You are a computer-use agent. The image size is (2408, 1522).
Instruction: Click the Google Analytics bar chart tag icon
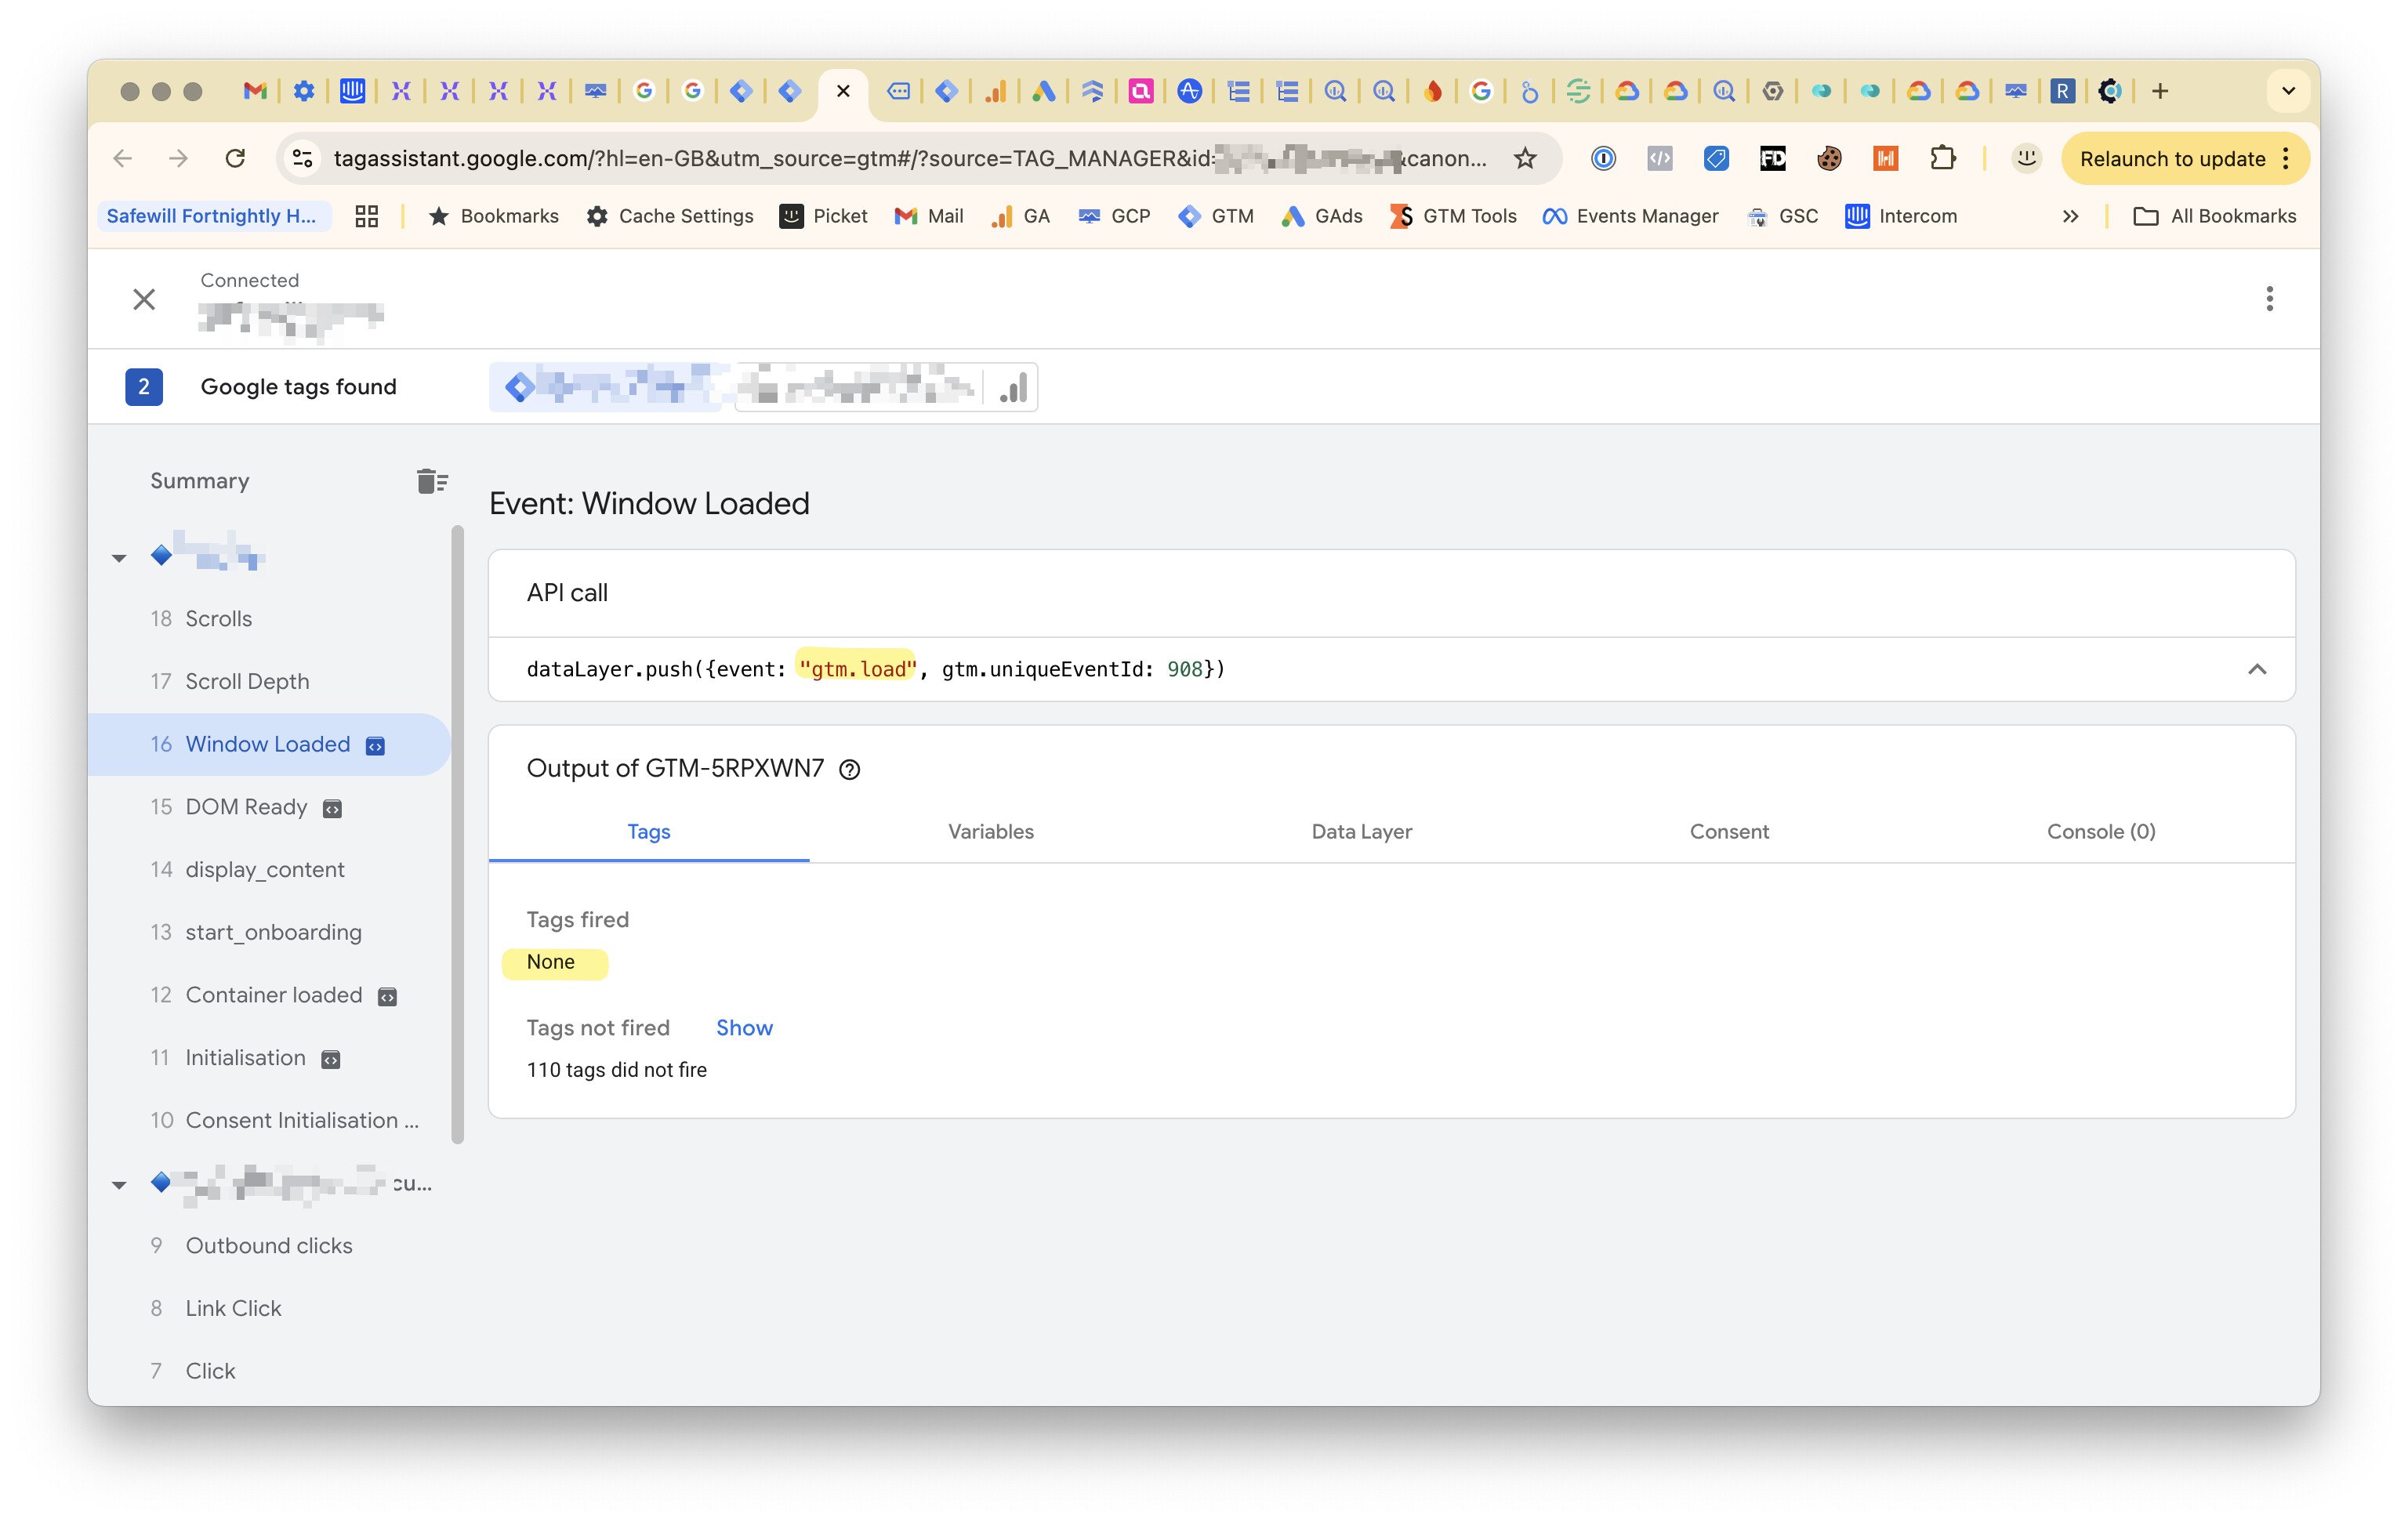(x=1013, y=387)
